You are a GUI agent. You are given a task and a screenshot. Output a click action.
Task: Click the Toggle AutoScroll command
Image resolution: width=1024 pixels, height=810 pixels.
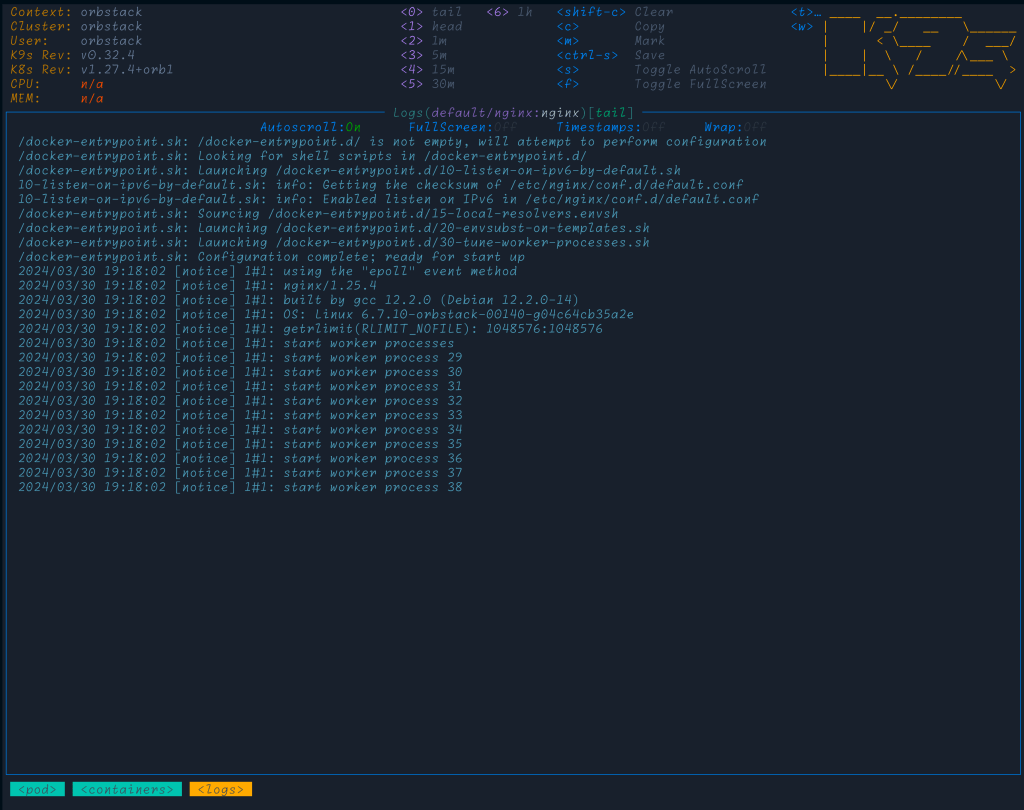pyautogui.click(x=700, y=70)
